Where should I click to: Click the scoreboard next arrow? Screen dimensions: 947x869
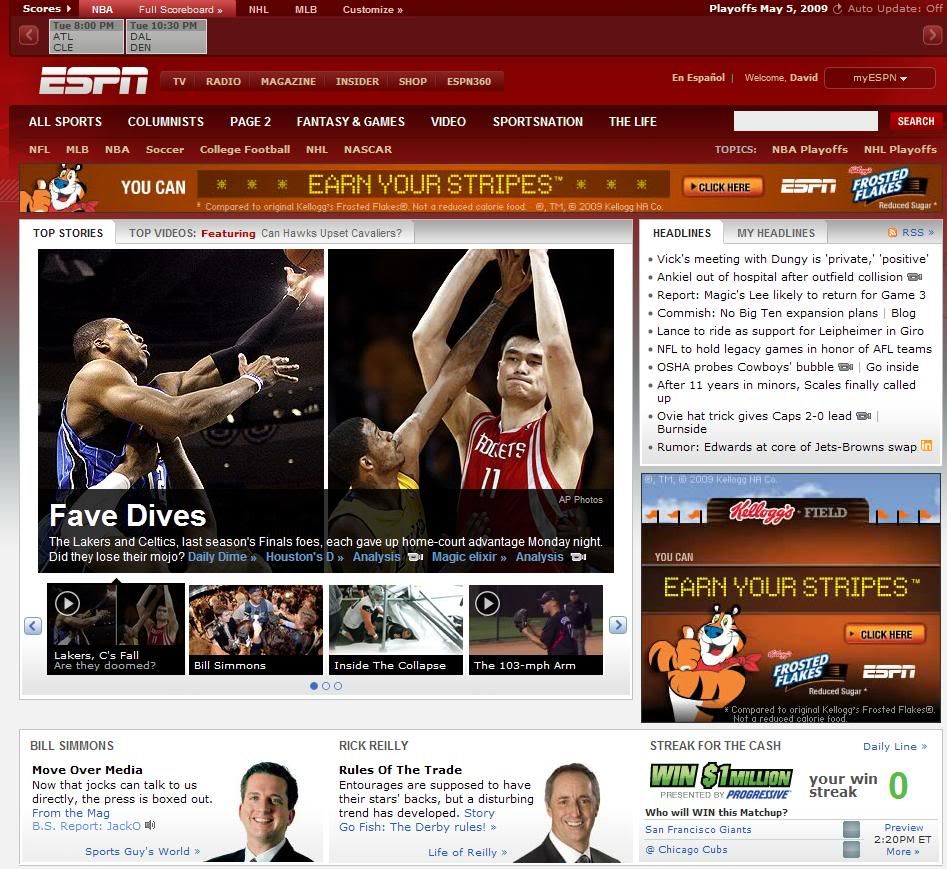click(932, 35)
